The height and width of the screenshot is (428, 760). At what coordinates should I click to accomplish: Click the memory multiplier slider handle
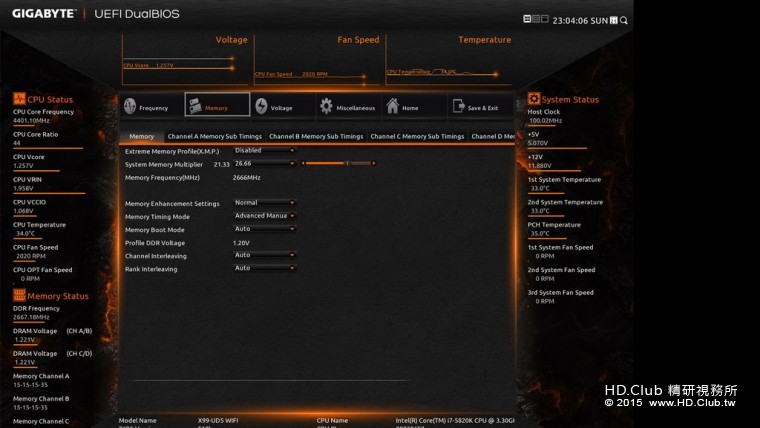click(x=347, y=163)
